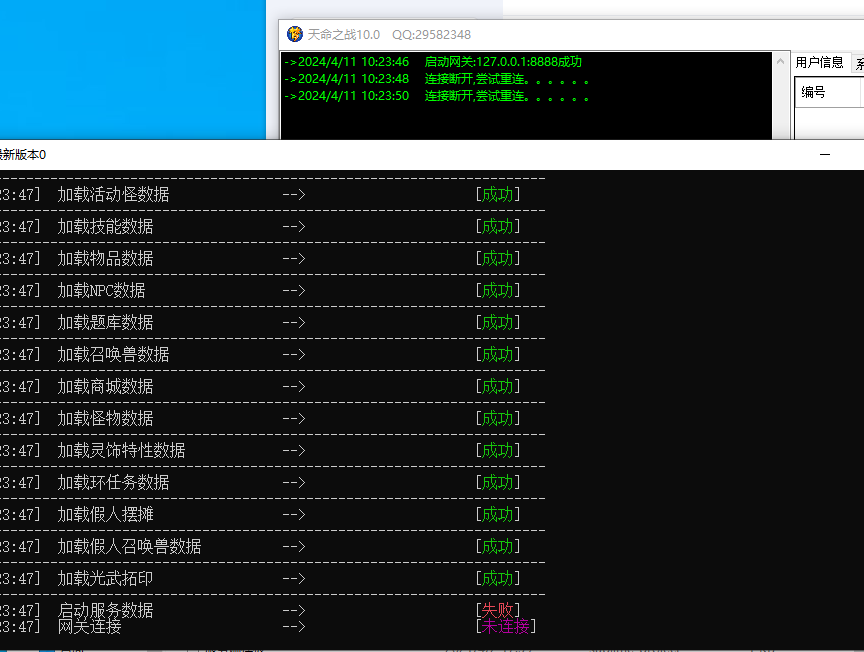Viewport: 864px width, 652px height.
Task: Click the 启动服务数据 console line
Action: [260, 610]
